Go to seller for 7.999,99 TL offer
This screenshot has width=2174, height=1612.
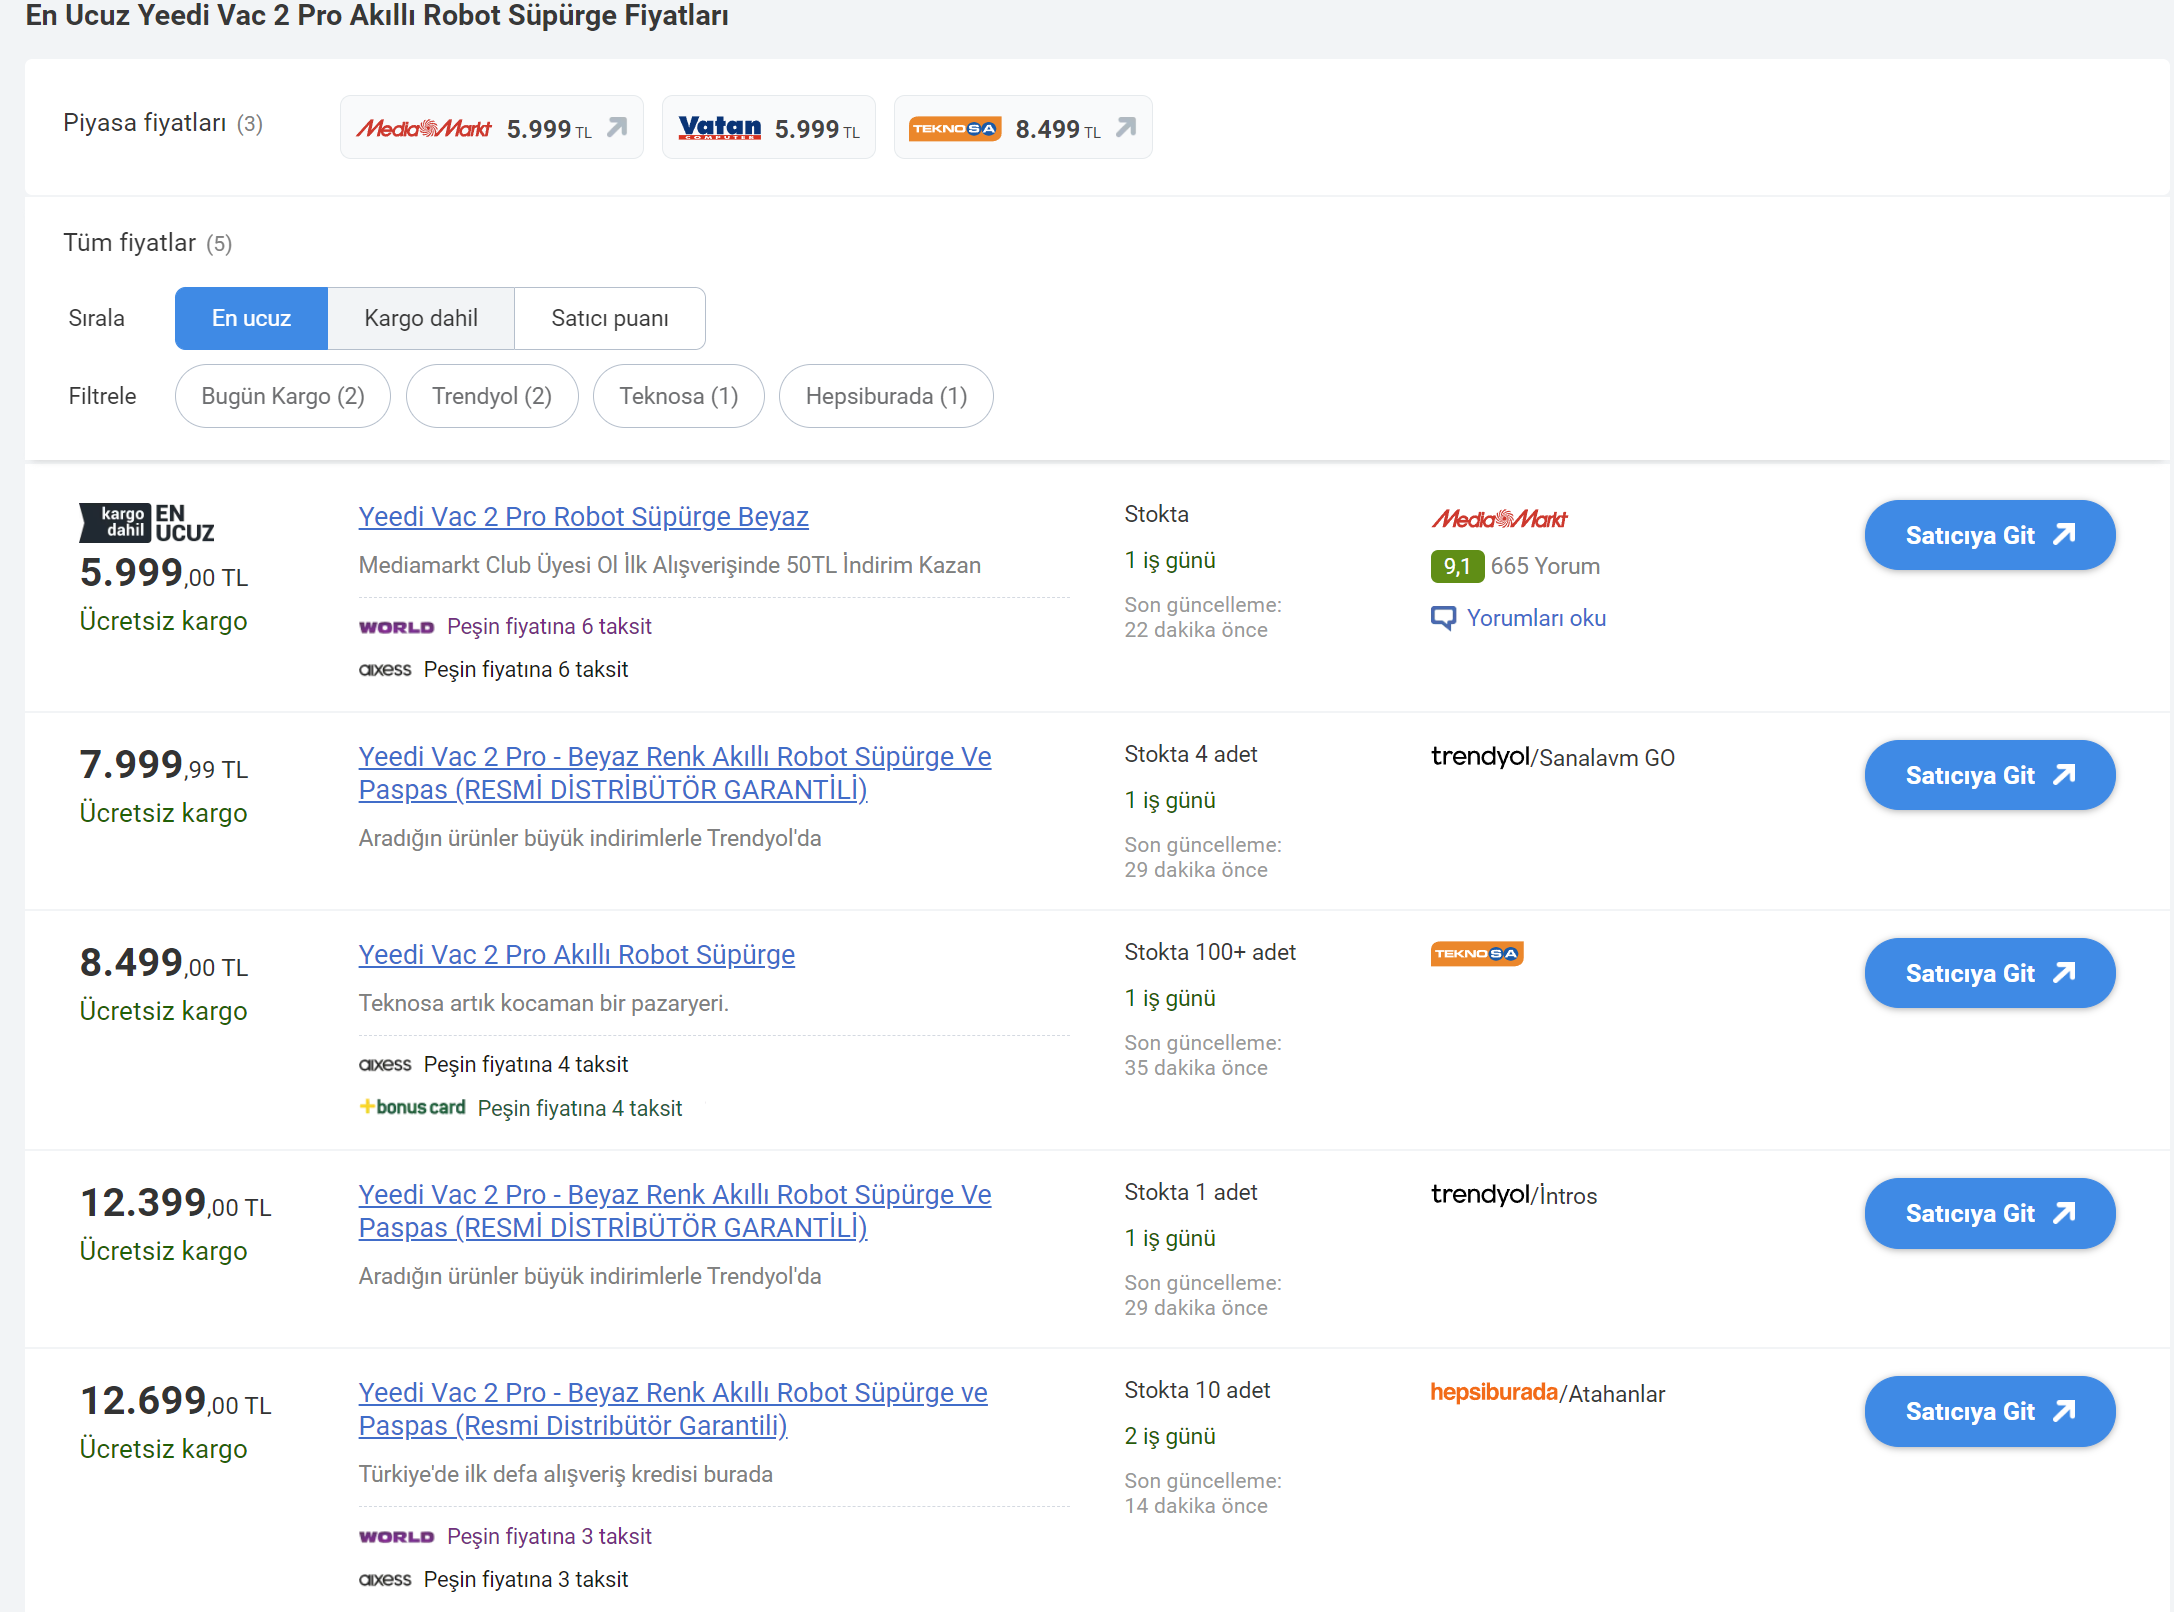coord(1990,775)
